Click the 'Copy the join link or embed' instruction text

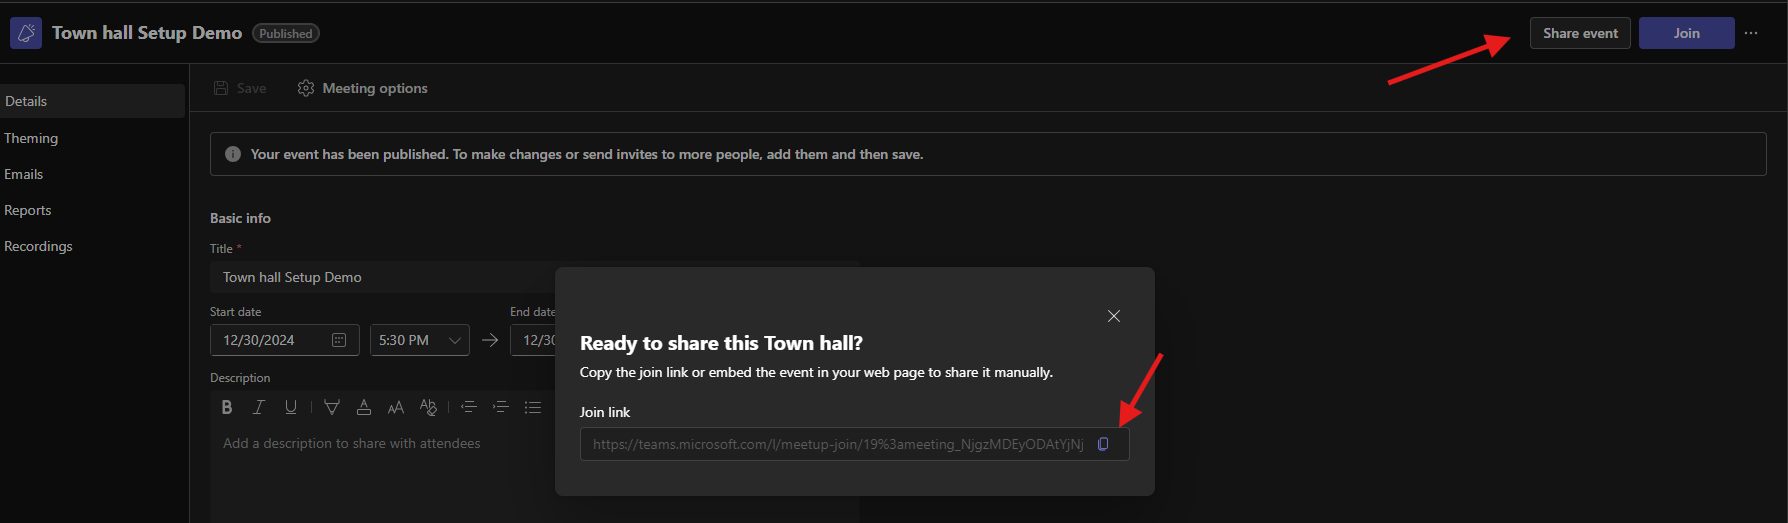(816, 372)
